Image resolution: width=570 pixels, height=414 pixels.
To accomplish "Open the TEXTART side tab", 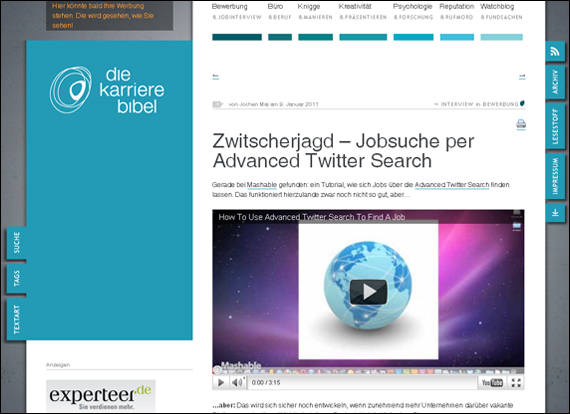I will pyautogui.click(x=17, y=319).
